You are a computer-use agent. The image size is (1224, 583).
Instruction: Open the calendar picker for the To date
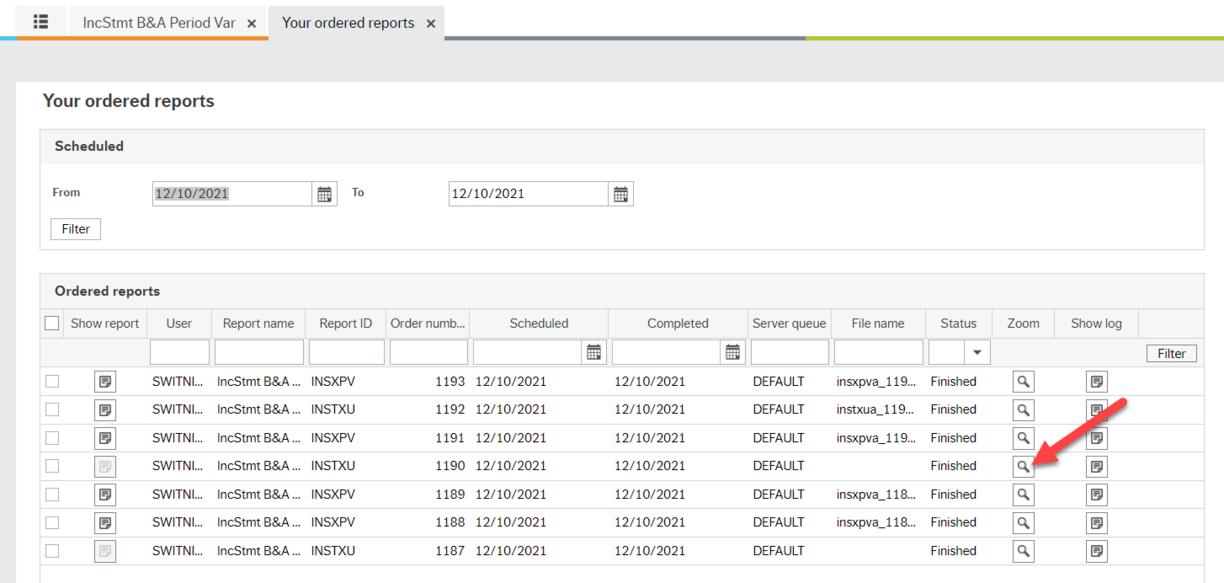(x=621, y=193)
